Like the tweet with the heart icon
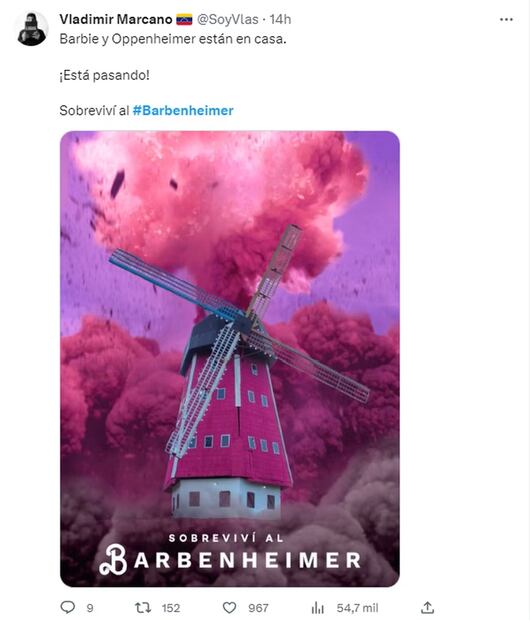Viewport: 530px width, 620px height. (x=229, y=607)
